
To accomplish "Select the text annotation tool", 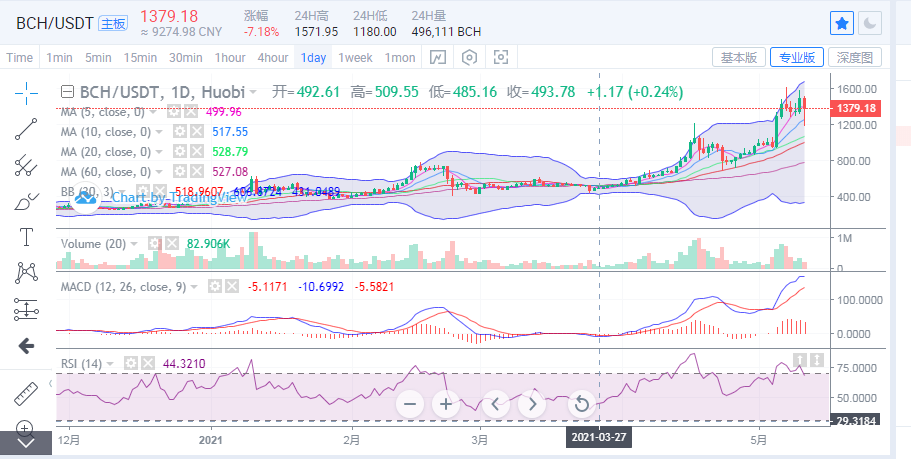I will click(26, 238).
